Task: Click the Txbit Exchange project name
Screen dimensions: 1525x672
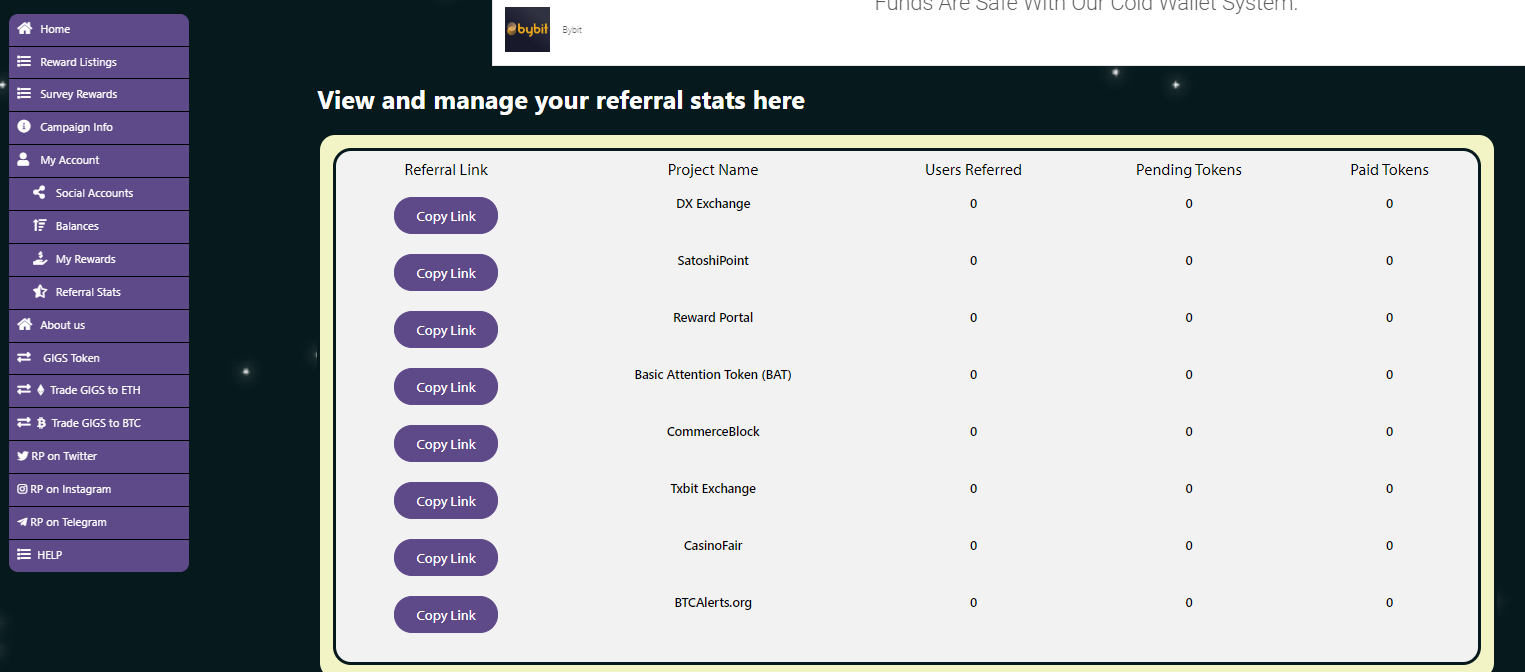Action: (713, 488)
